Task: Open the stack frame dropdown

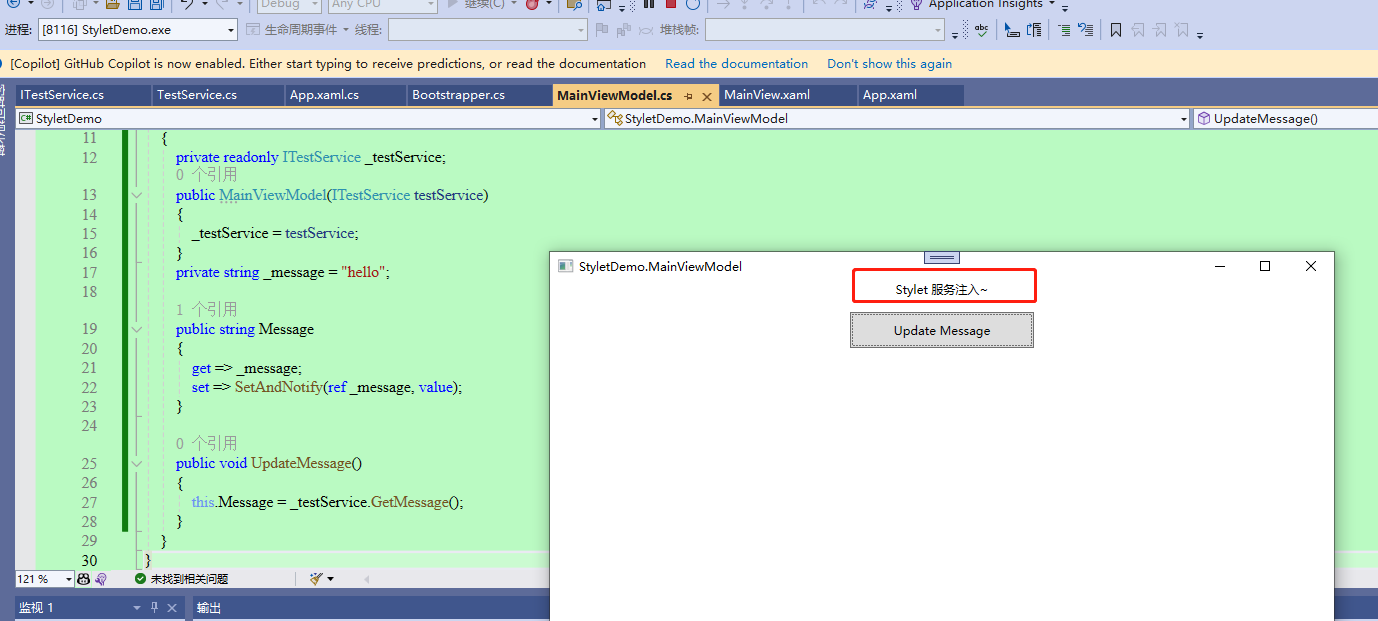Action: [x=938, y=30]
